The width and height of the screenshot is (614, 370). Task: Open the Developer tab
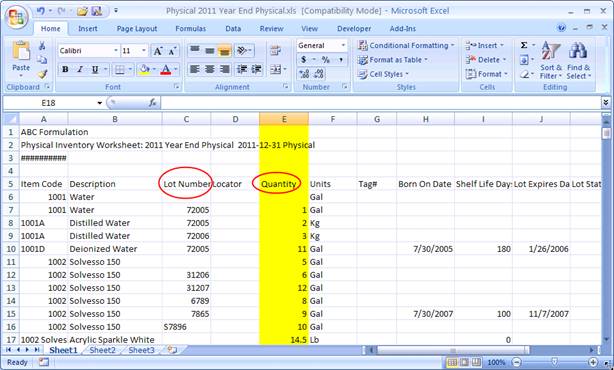pos(354,29)
